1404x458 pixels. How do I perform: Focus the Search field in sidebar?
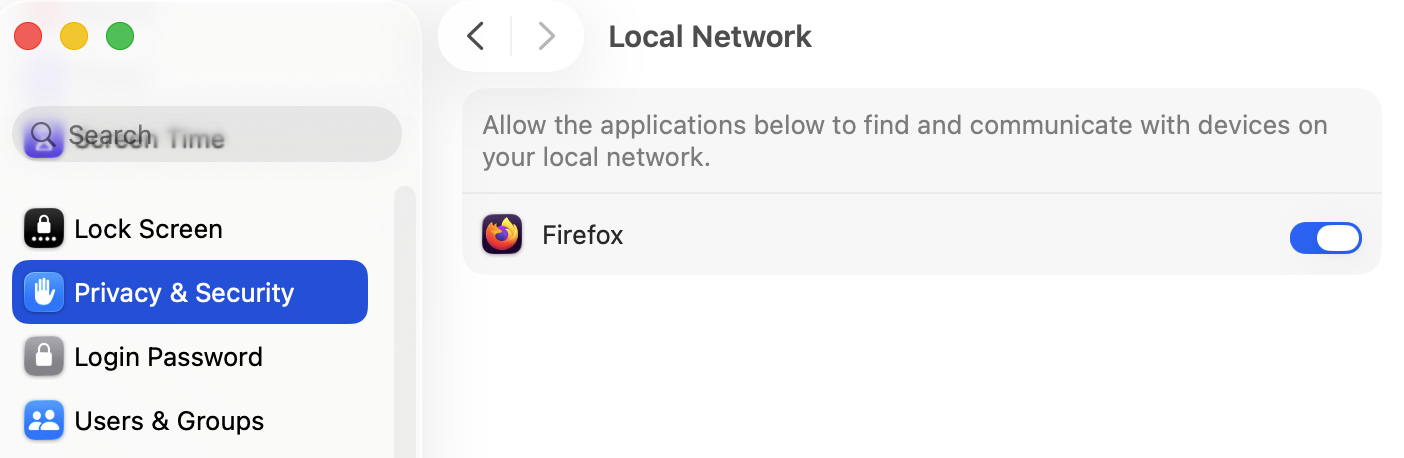[x=220, y=135]
